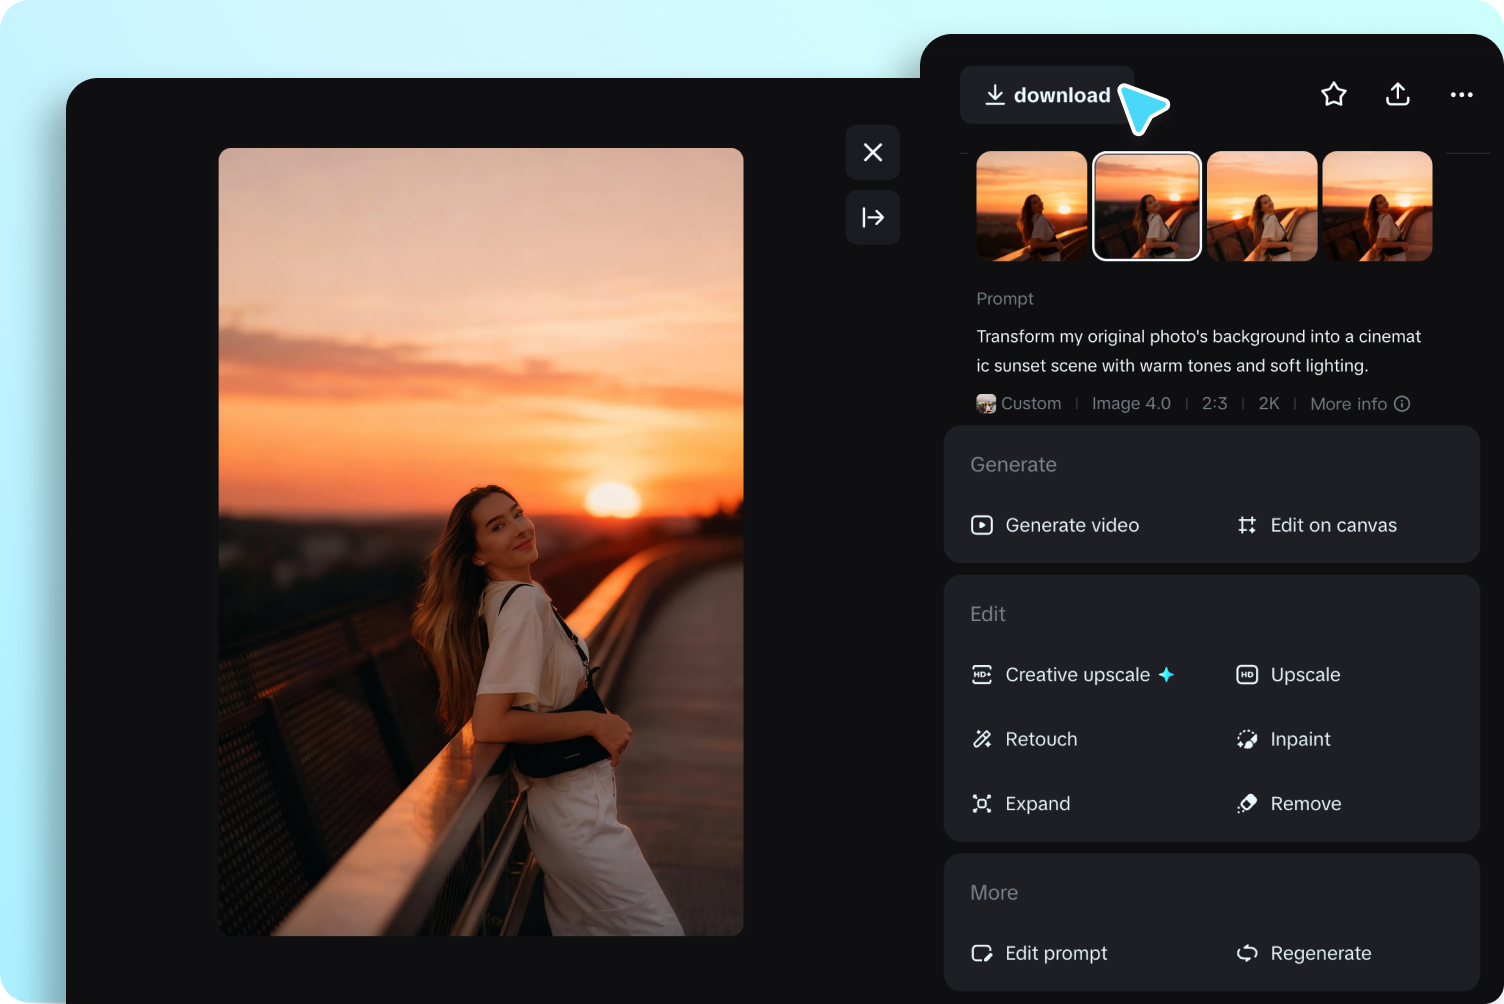
Task: Close the image preview with the X
Action: 873,152
